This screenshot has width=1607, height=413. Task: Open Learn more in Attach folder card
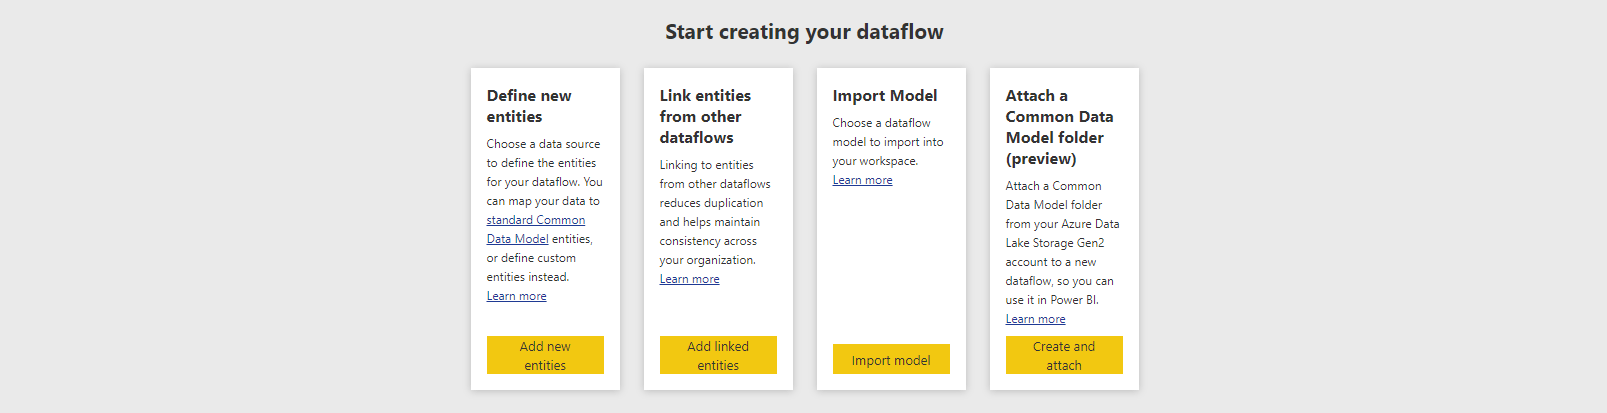click(x=1036, y=319)
